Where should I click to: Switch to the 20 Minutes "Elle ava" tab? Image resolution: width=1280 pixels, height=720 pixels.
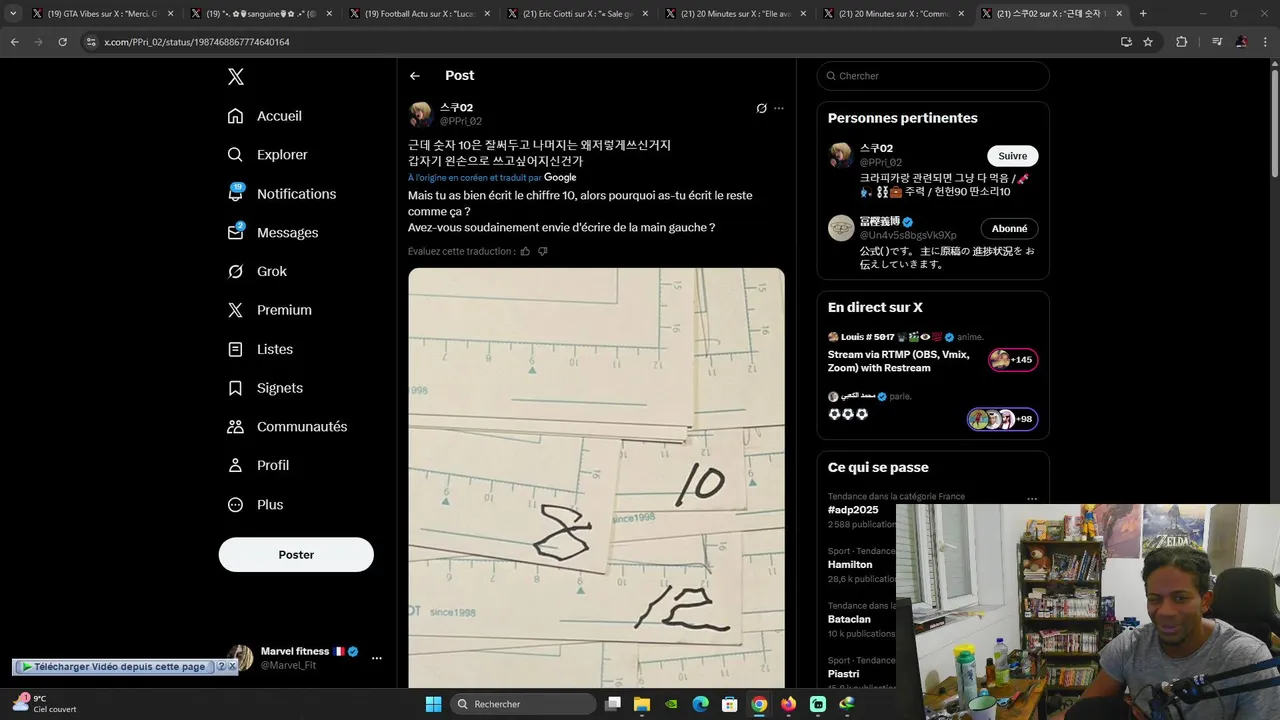[734, 14]
